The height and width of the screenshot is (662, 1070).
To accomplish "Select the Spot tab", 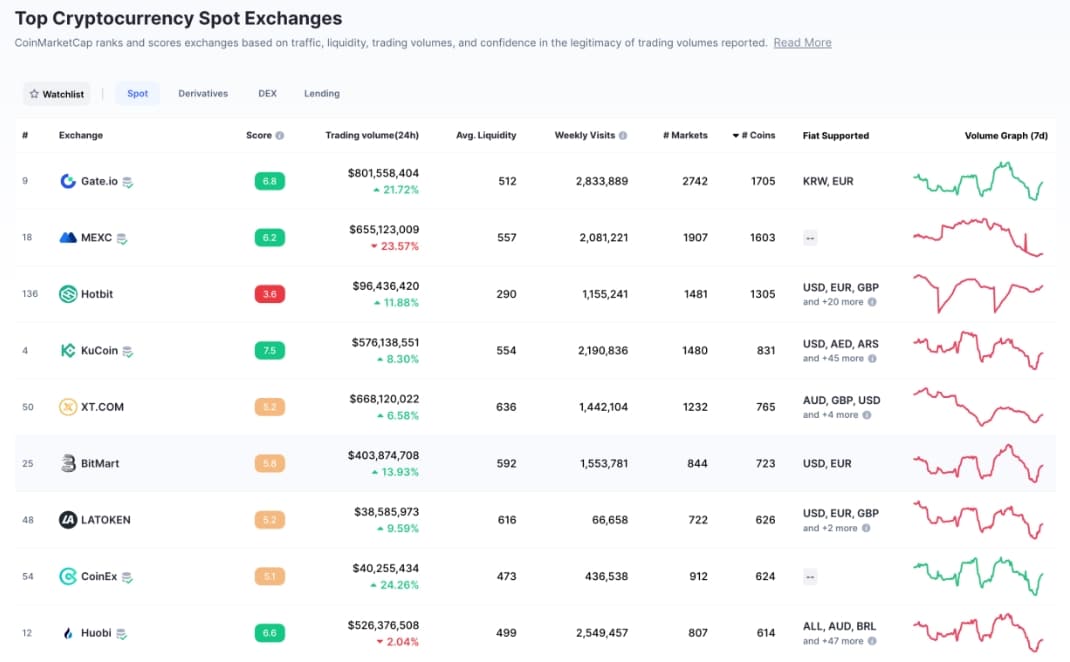I will pos(137,93).
